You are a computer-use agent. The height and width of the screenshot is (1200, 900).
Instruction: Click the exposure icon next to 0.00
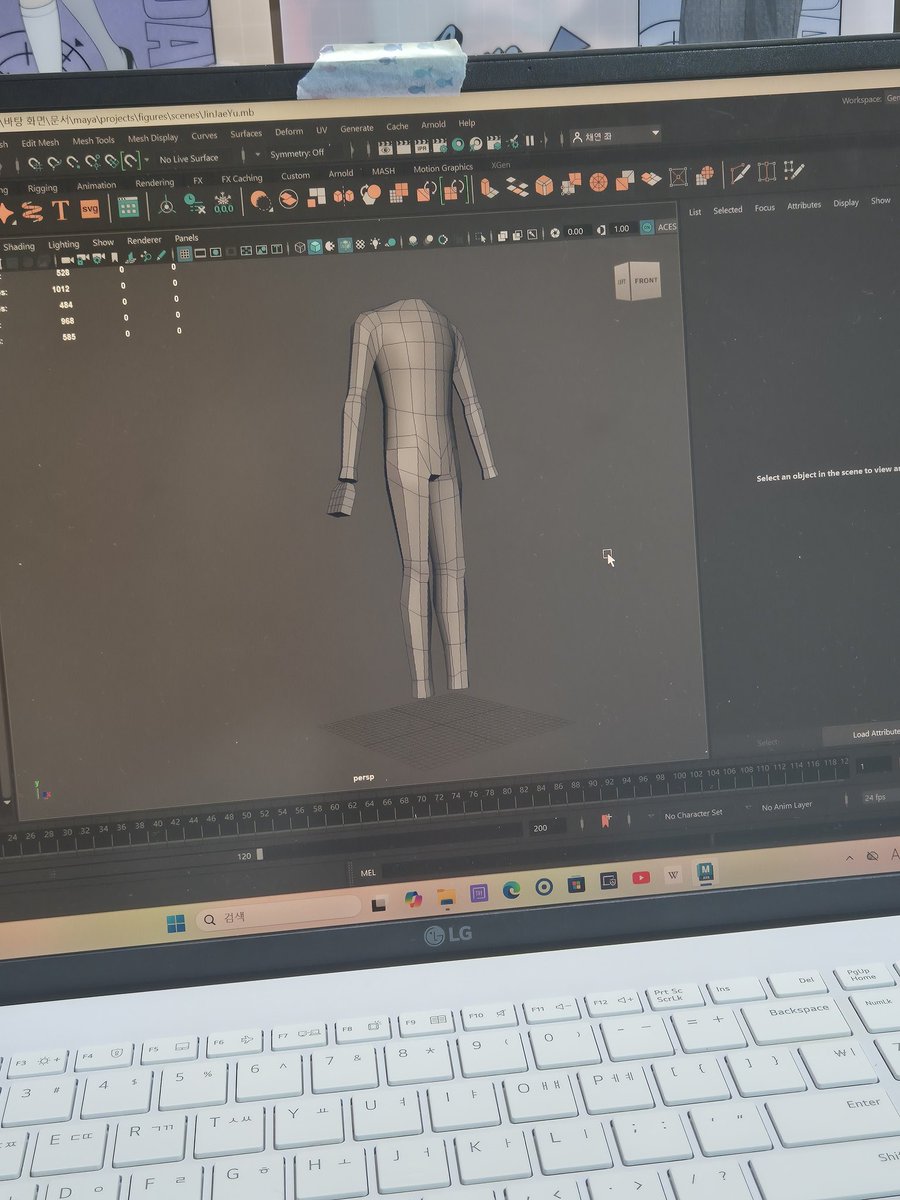click(556, 232)
